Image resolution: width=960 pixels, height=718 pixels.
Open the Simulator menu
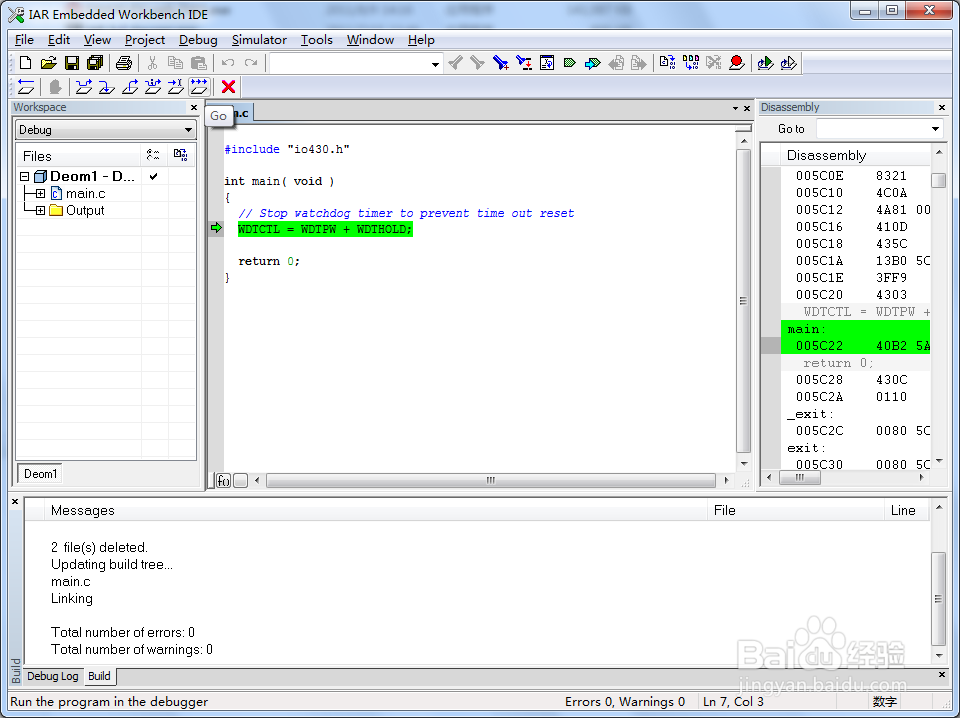[x=259, y=40]
